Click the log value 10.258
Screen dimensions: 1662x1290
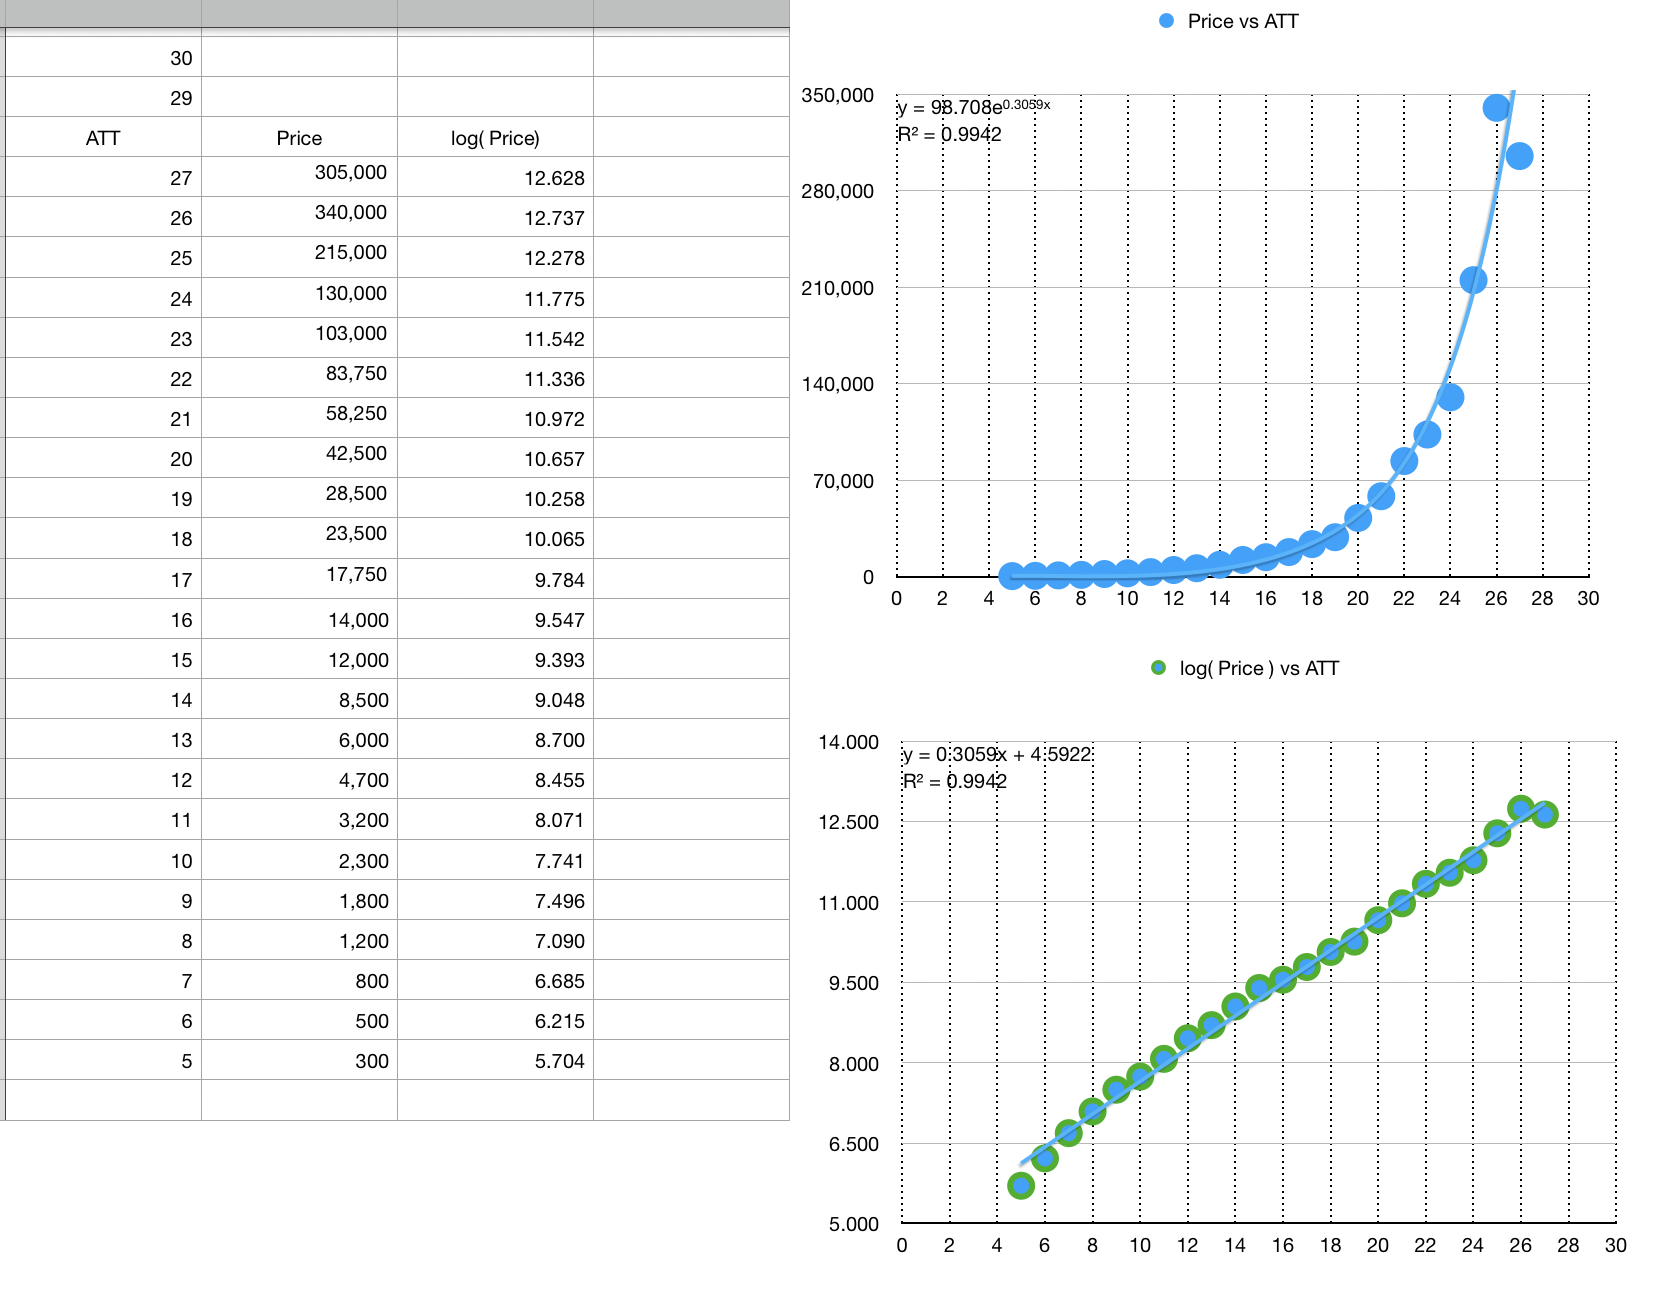495,498
